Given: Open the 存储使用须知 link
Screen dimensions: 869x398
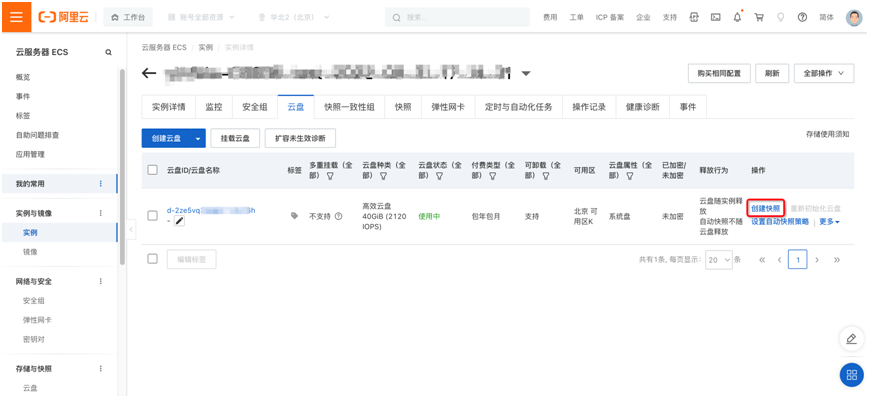Looking at the screenshot, I should pos(827,134).
